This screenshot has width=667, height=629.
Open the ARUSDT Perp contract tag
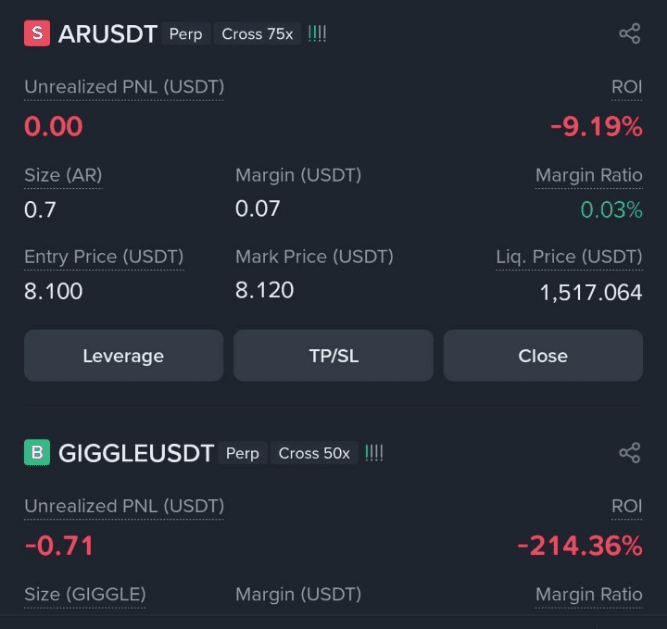point(185,34)
